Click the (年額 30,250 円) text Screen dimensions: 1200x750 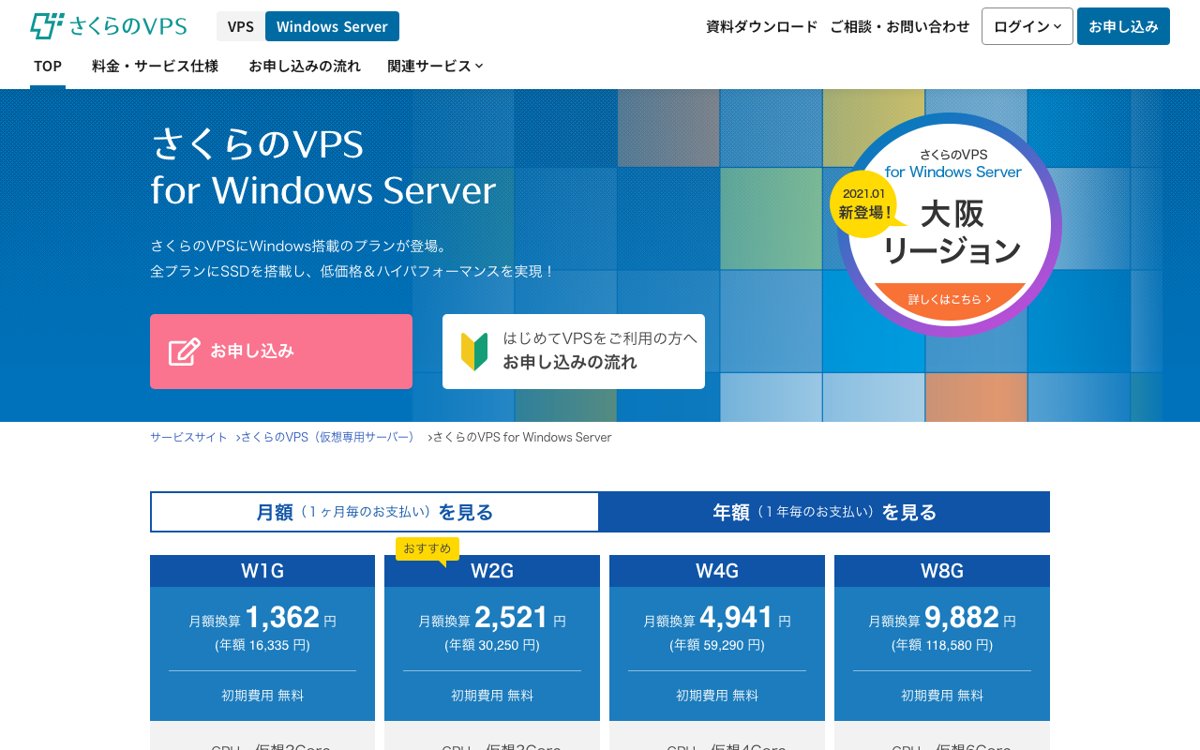tap(492, 646)
